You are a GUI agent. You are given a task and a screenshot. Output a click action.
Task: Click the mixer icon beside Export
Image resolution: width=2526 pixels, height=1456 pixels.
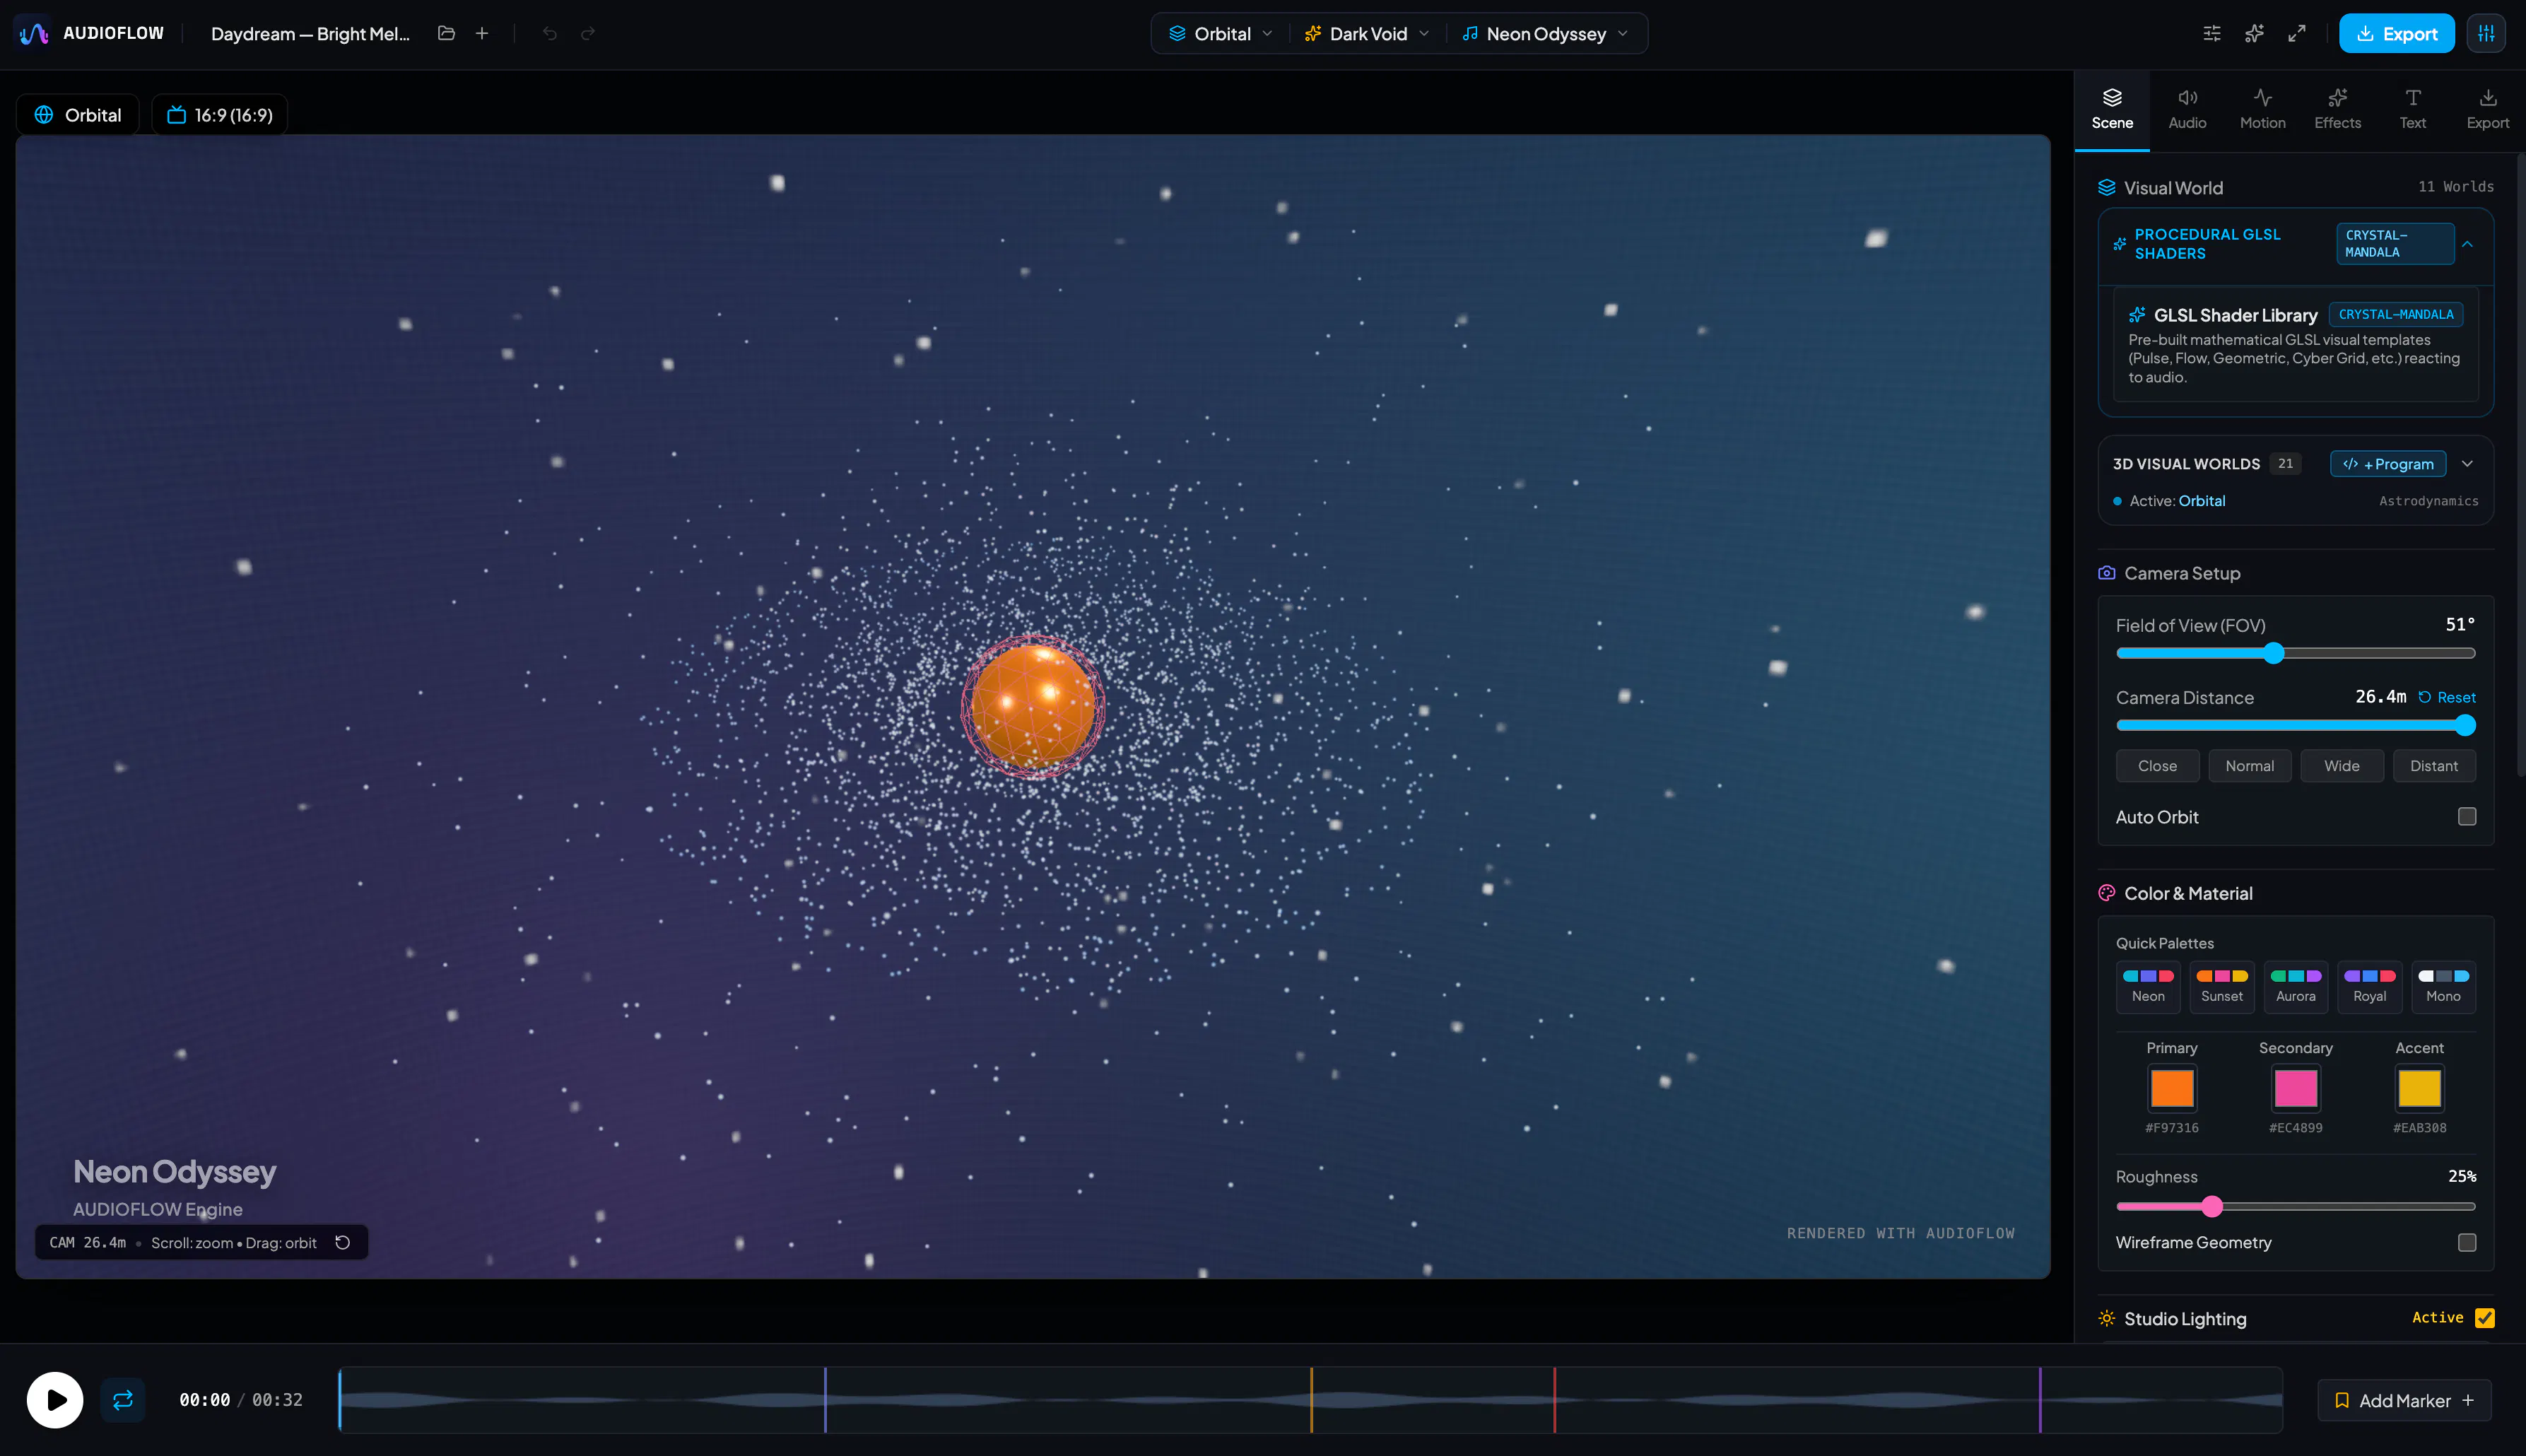click(2486, 33)
